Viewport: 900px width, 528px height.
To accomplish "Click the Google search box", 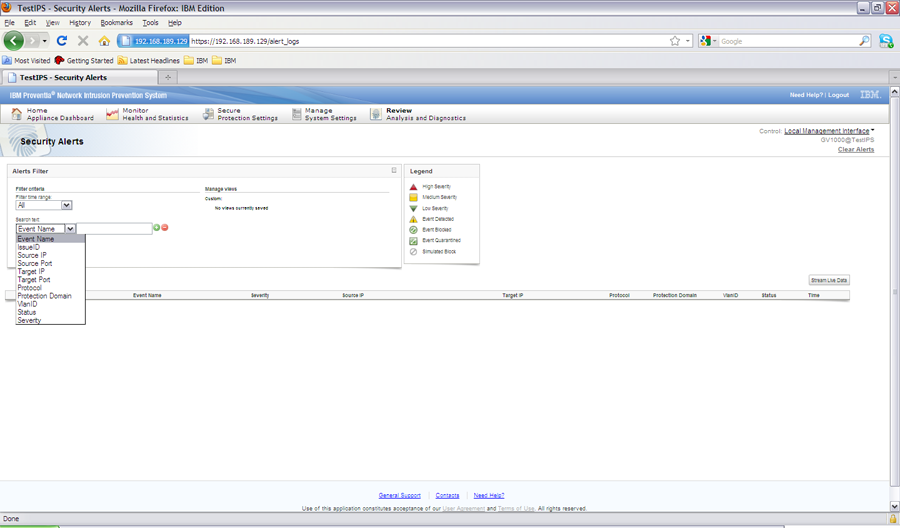I will [x=788, y=41].
